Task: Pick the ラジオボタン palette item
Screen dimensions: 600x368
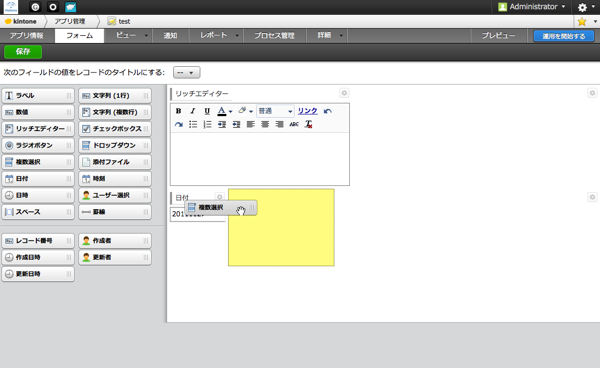Action: click(38, 145)
